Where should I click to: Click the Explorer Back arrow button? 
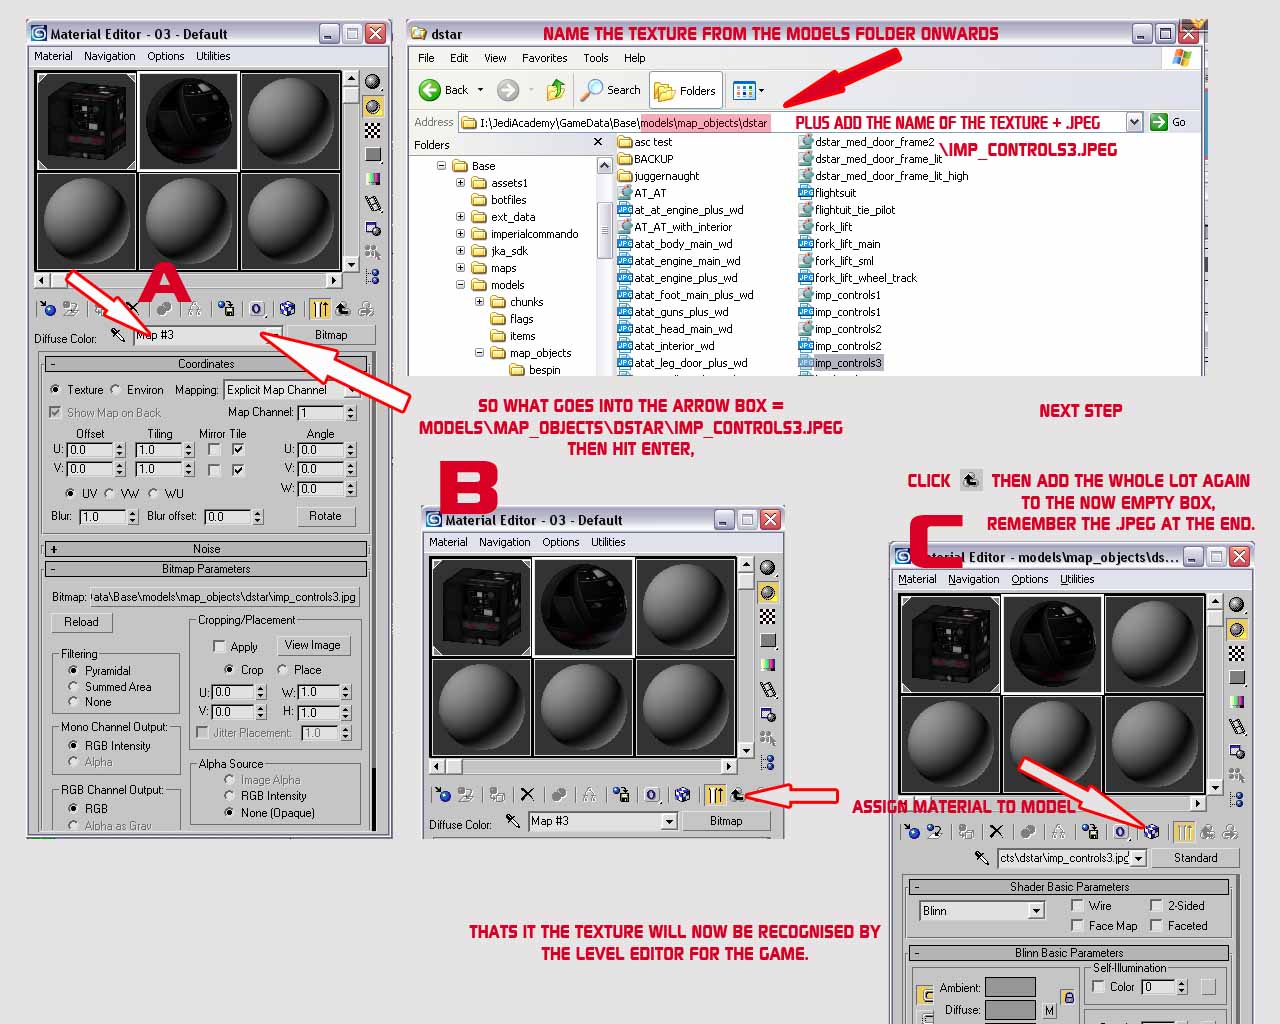point(431,90)
